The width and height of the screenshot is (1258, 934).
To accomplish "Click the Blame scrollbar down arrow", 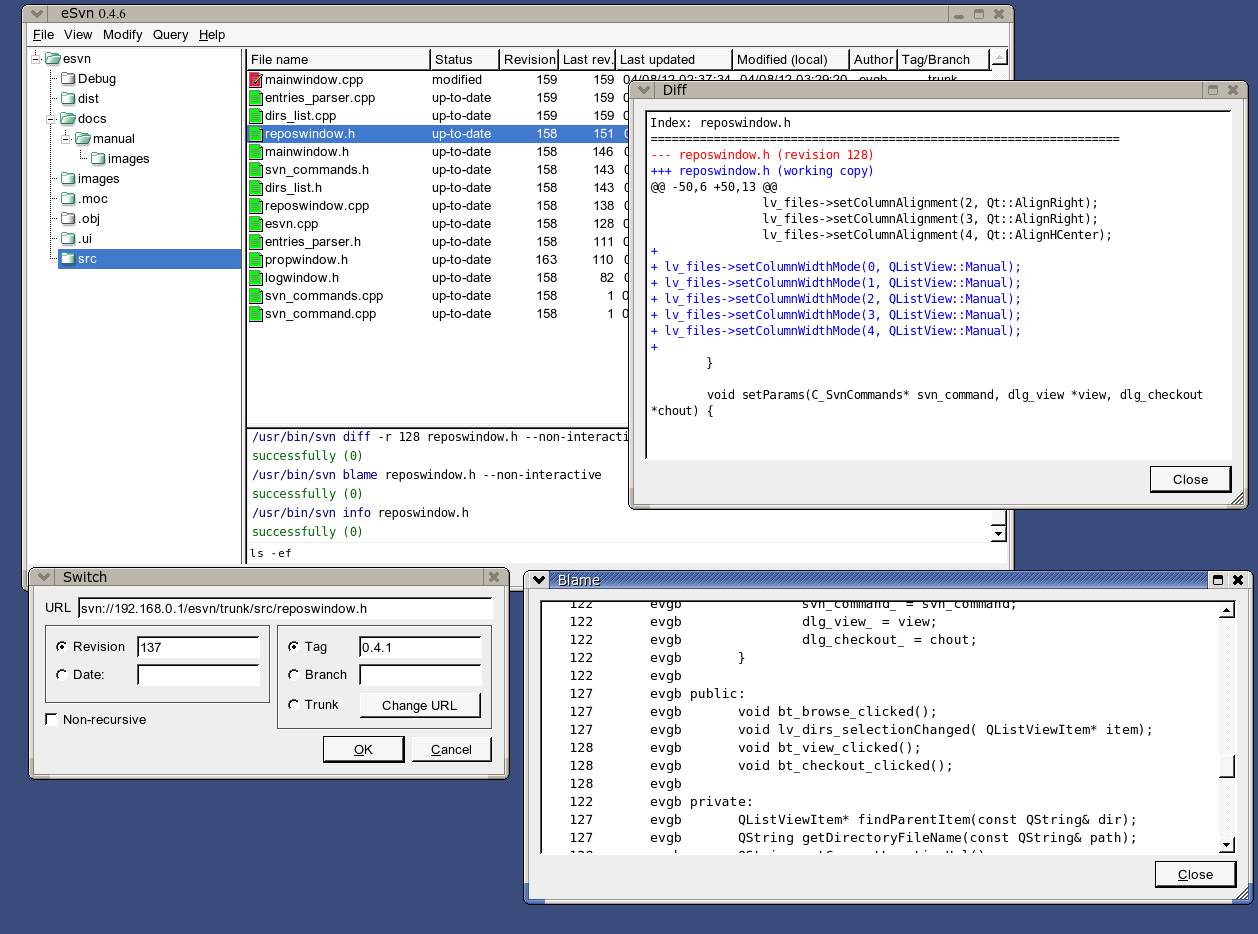I will [1227, 845].
